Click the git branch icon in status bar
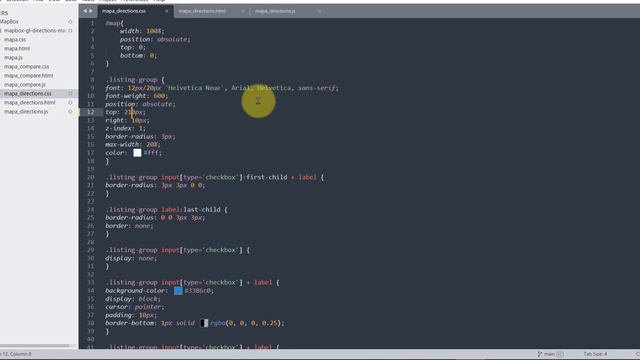This screenshot has width=640, height=360. pyautogui.click(x=540, y=354)
